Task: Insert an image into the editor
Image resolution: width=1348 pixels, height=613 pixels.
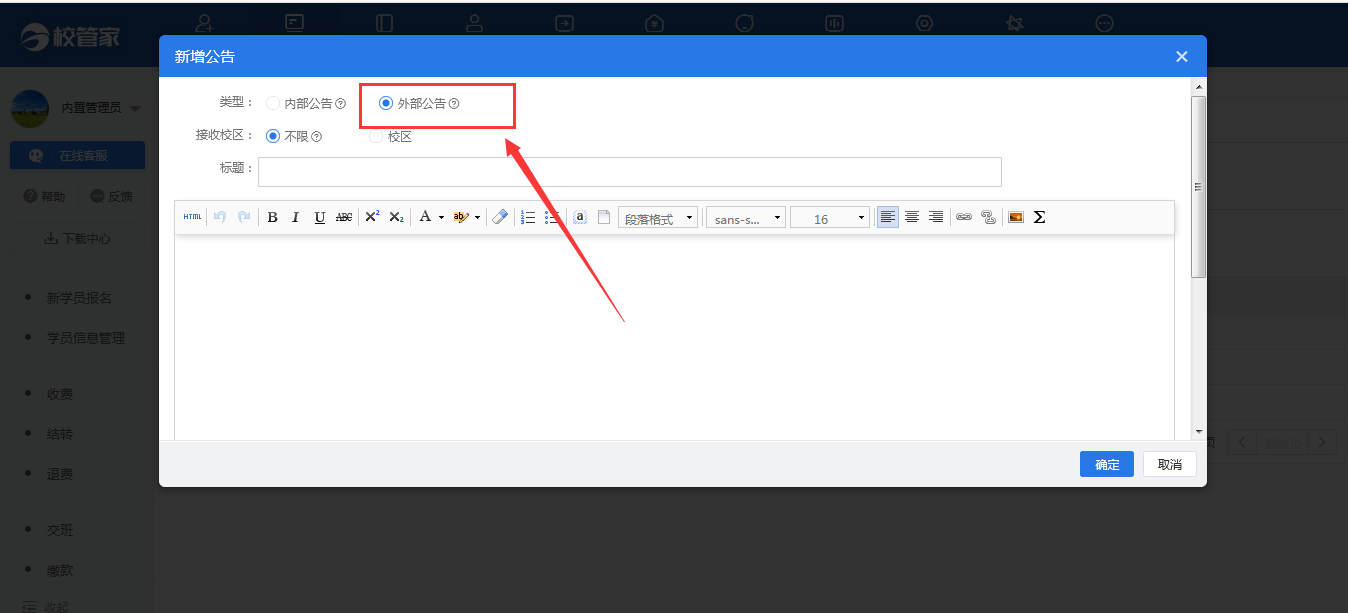Action: pyautogui.click(x=1016, y=217)
